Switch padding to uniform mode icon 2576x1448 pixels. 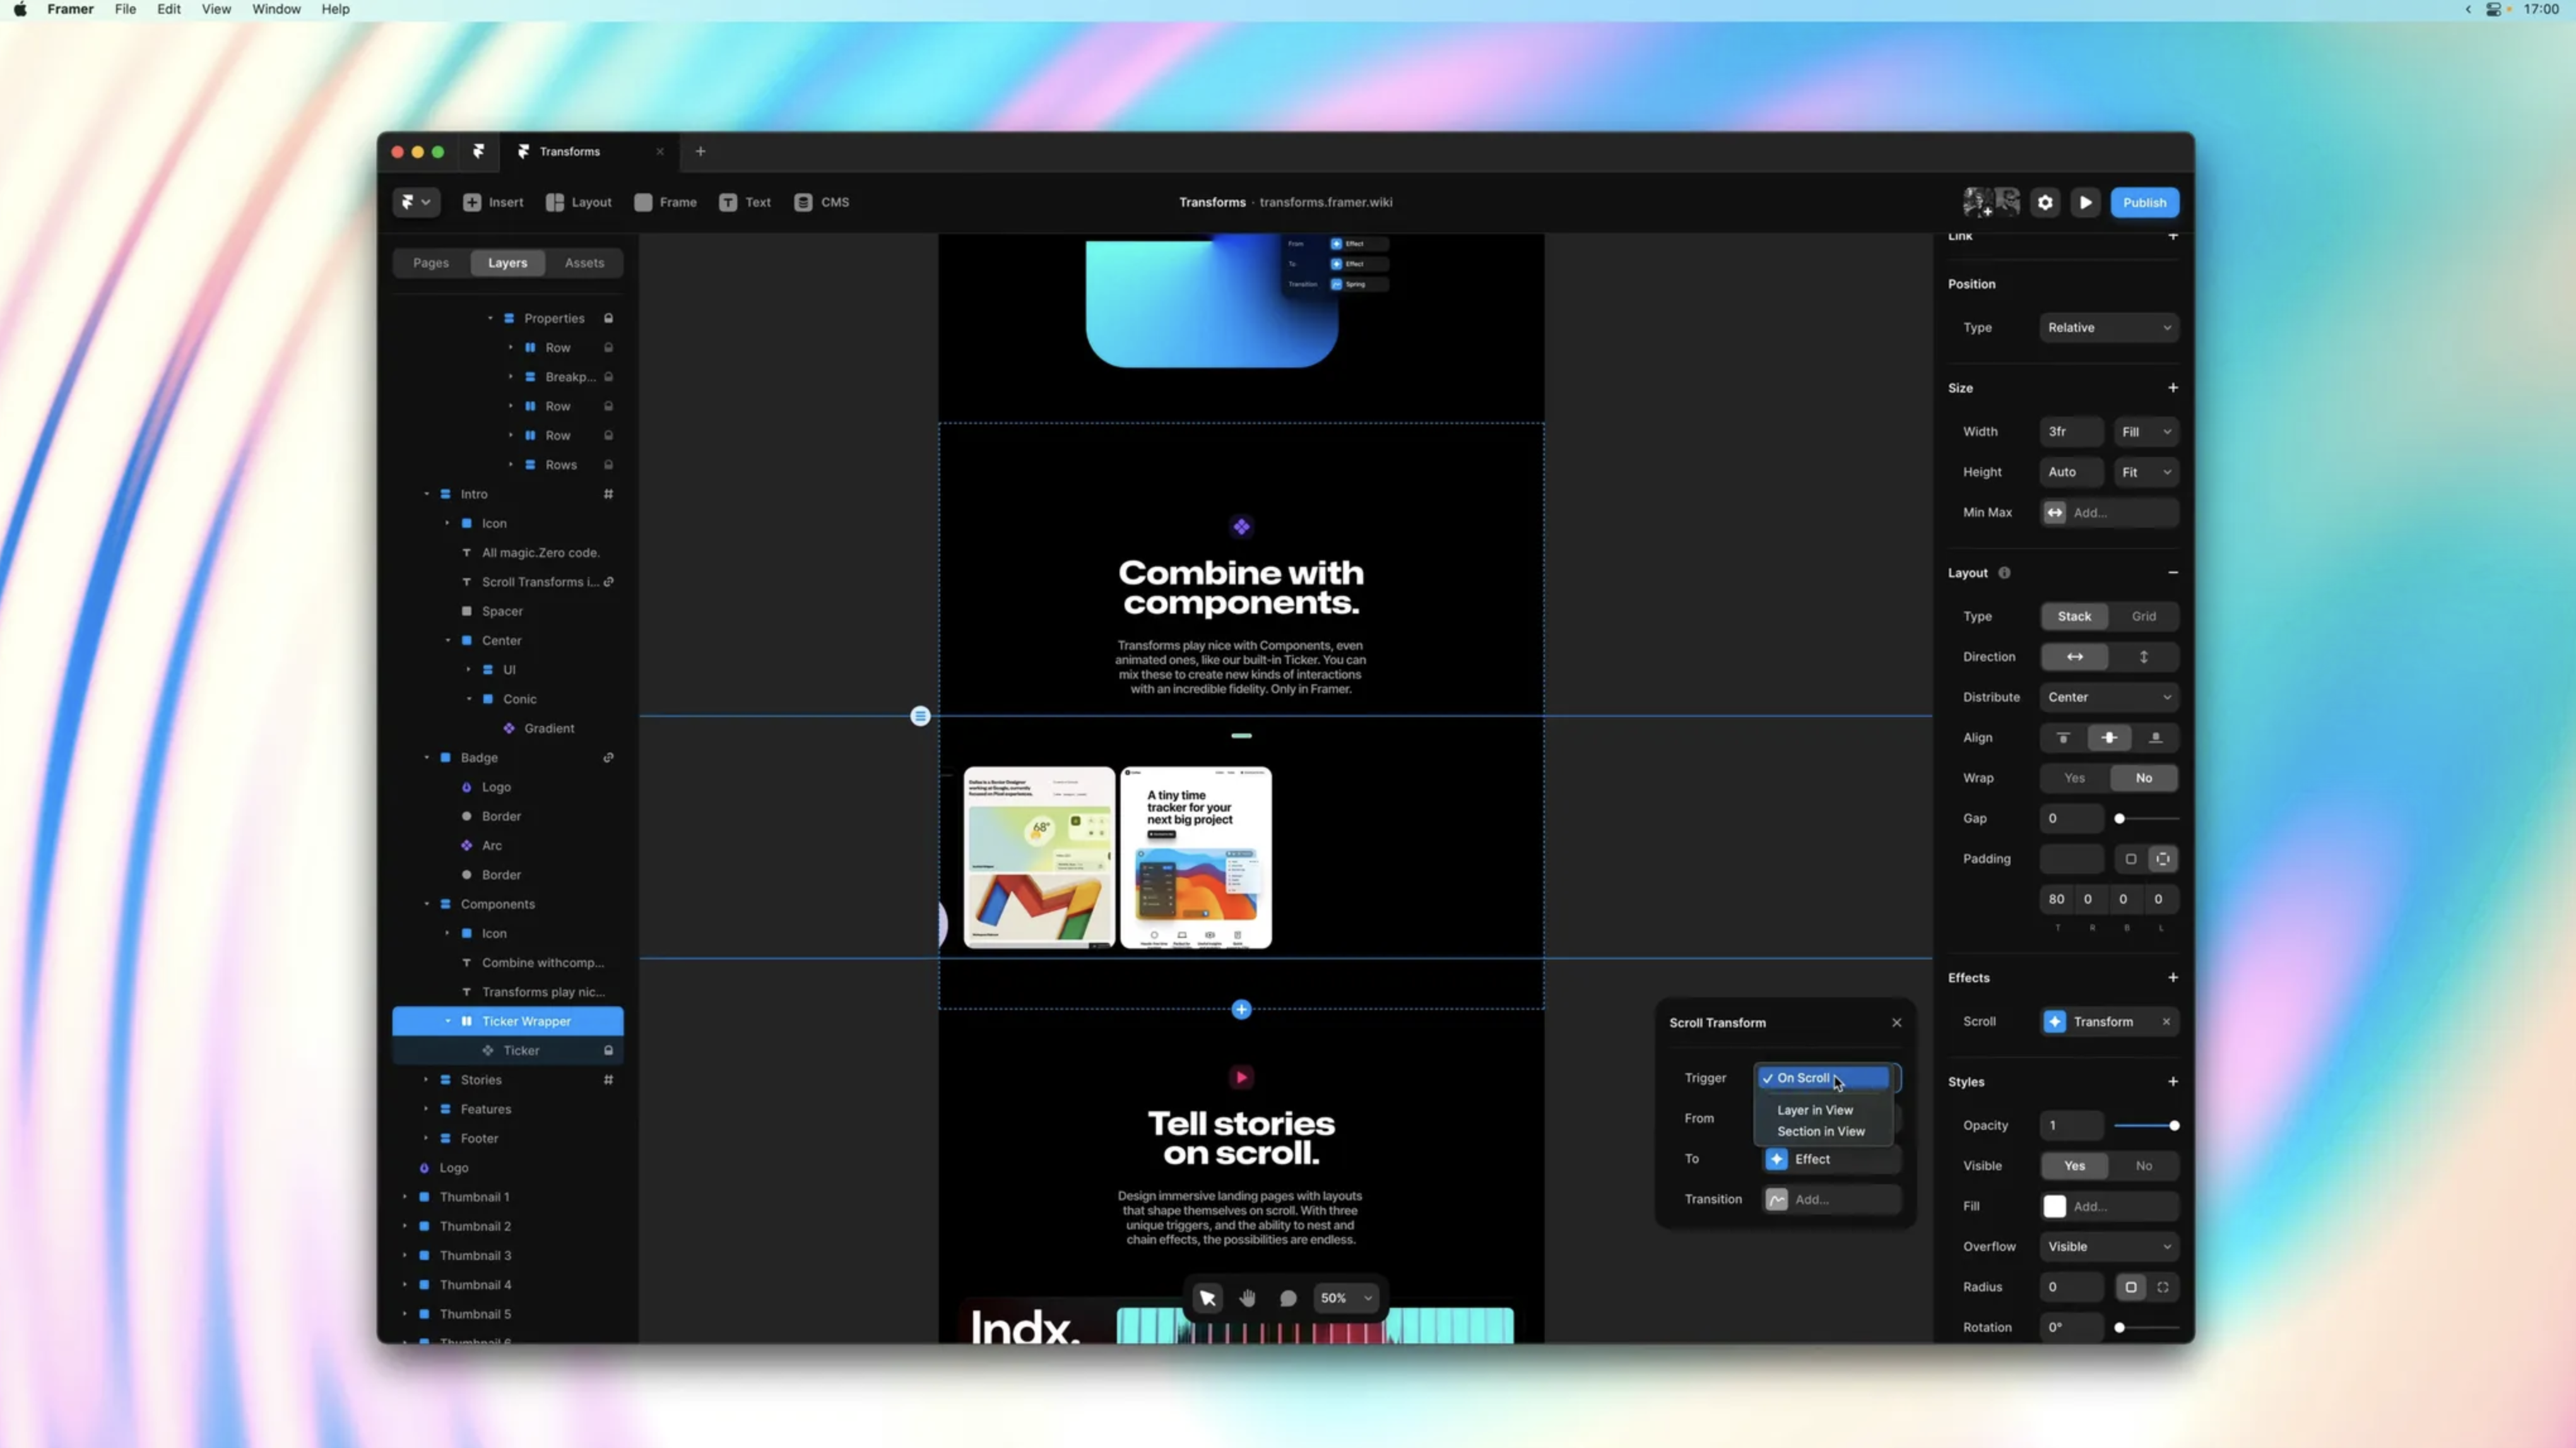coord(2130,859)
